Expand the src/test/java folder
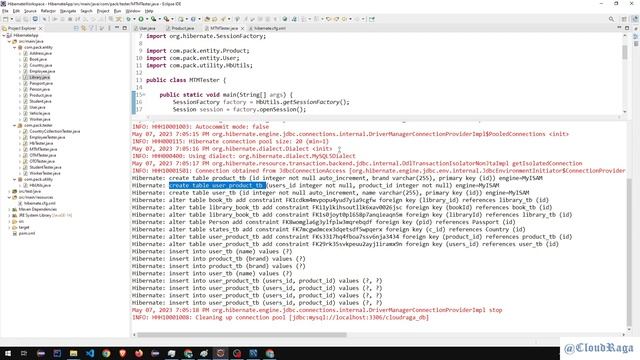 [x=9, y=191]
